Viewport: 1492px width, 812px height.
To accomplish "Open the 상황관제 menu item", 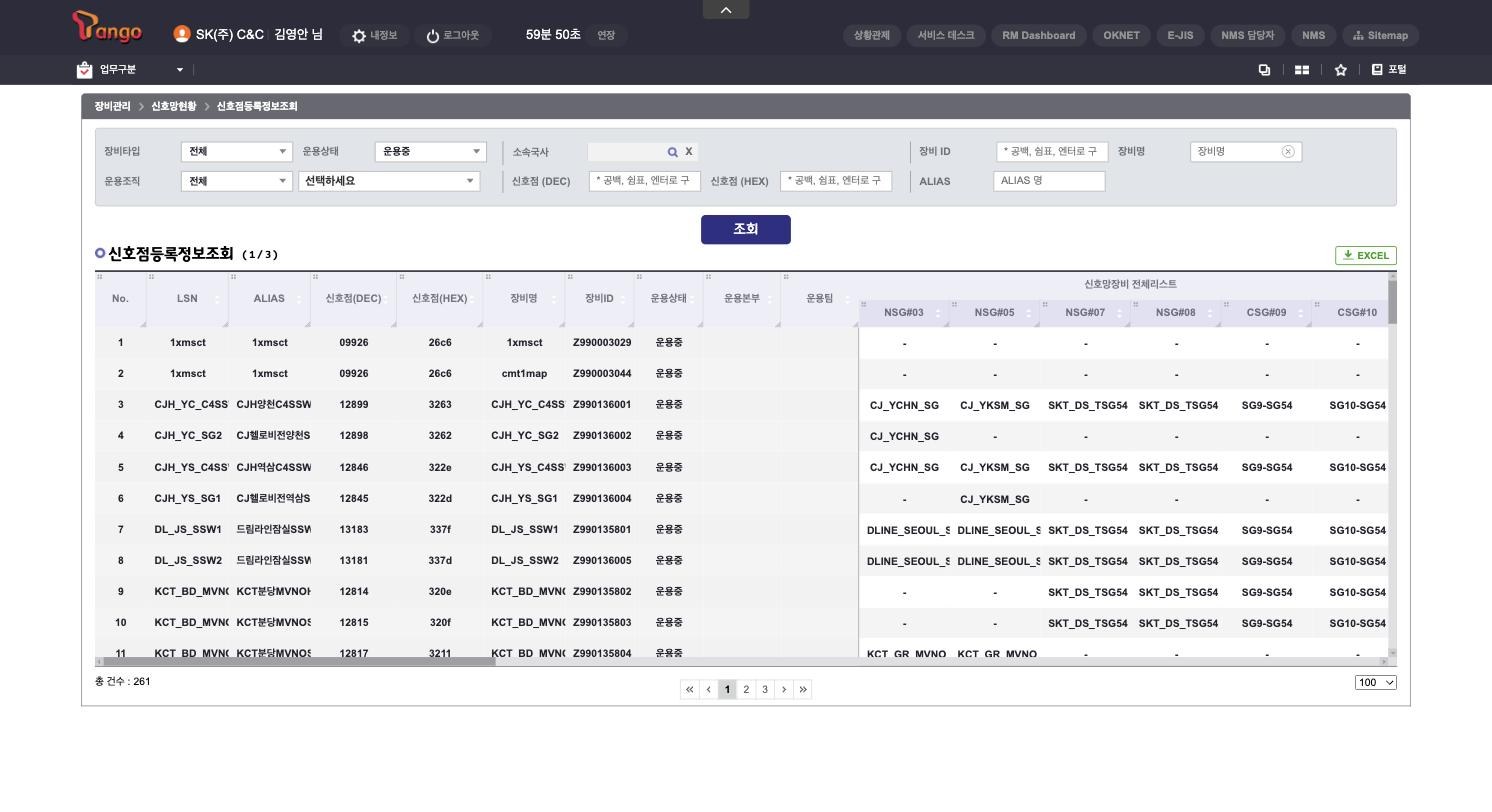I will [x=872, y=35].
